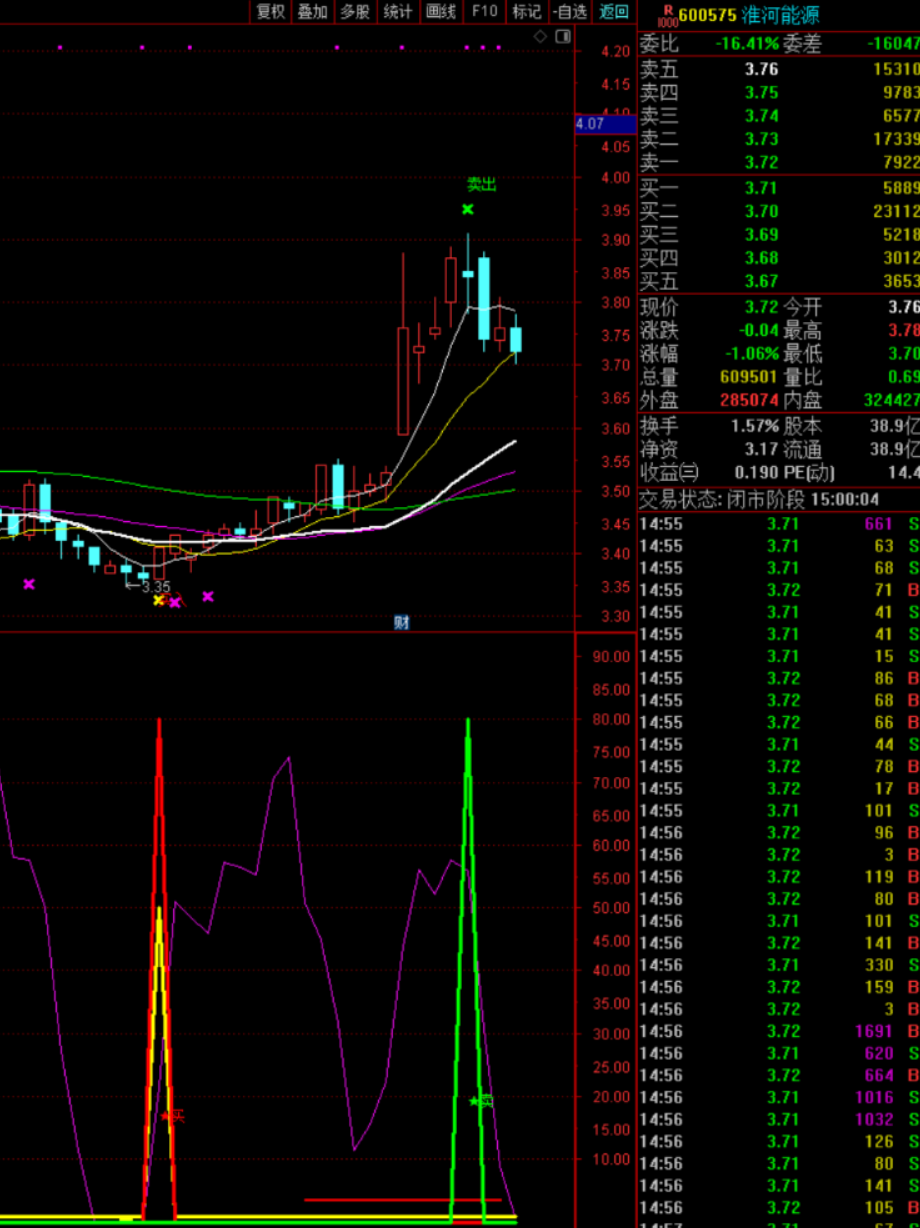Screen dimensions: 920x1228
Task: Click the 买三 price 3.69
Action: [x=761, y=234]
